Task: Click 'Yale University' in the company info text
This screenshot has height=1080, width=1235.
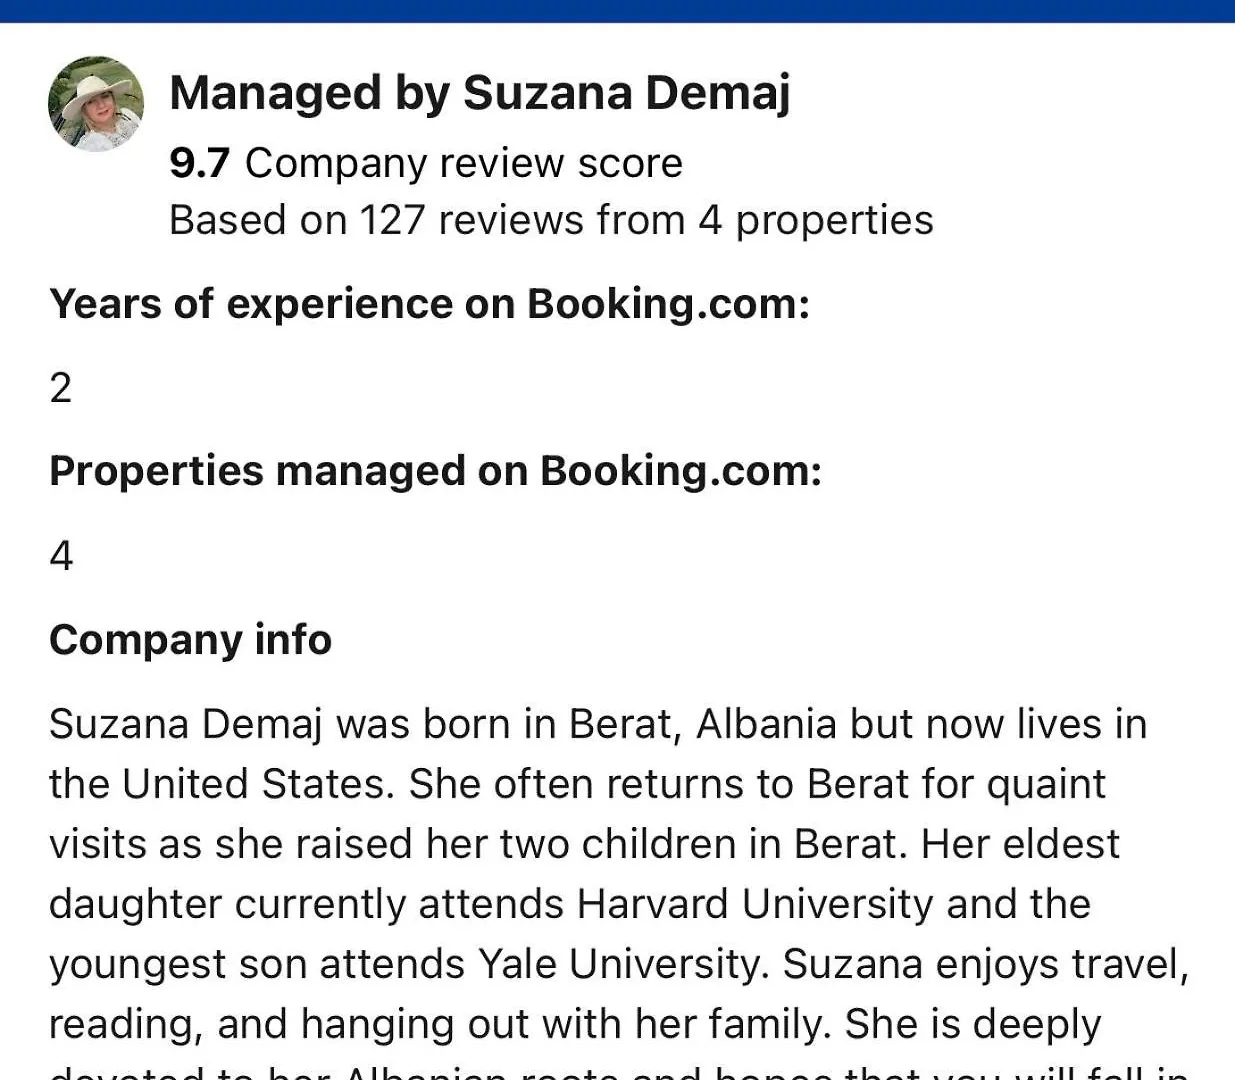Action: click(620, 964)
